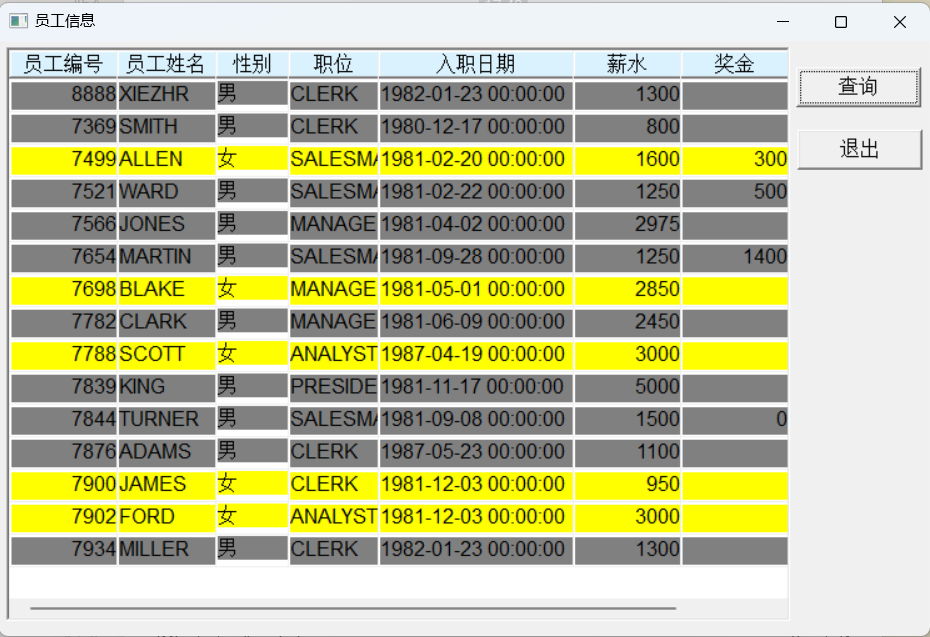
Task: Select employee number 7934 cell
Action: [64, 550]
